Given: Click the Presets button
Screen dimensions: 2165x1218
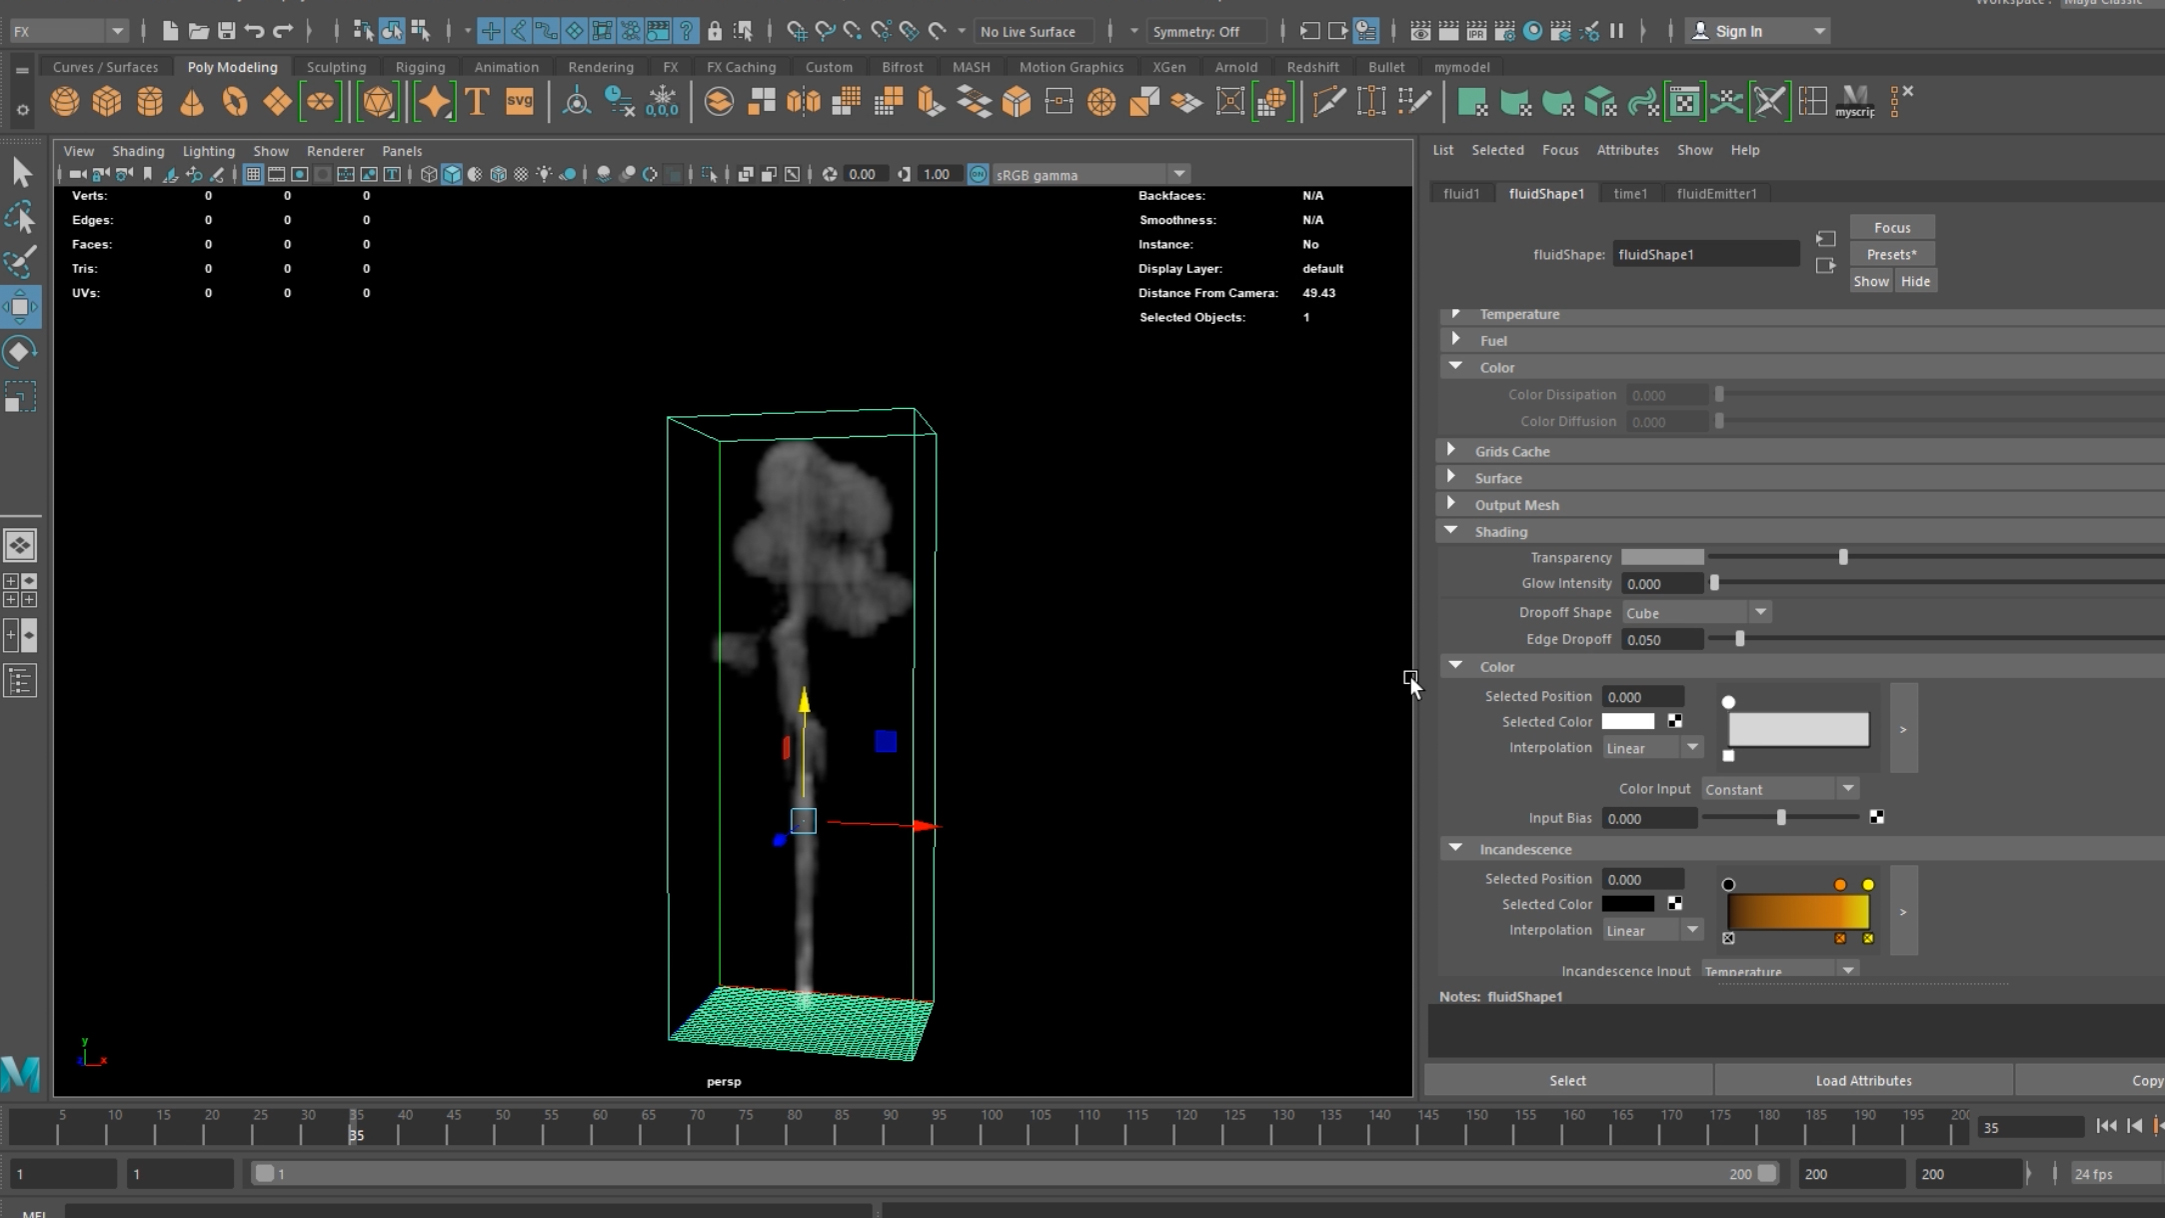Looking at the screenshot, I should click(1891, 254).
